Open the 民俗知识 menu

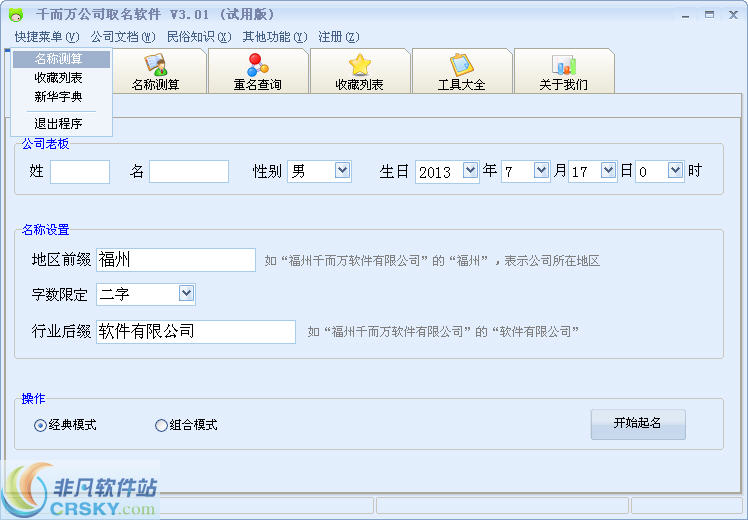198,37
